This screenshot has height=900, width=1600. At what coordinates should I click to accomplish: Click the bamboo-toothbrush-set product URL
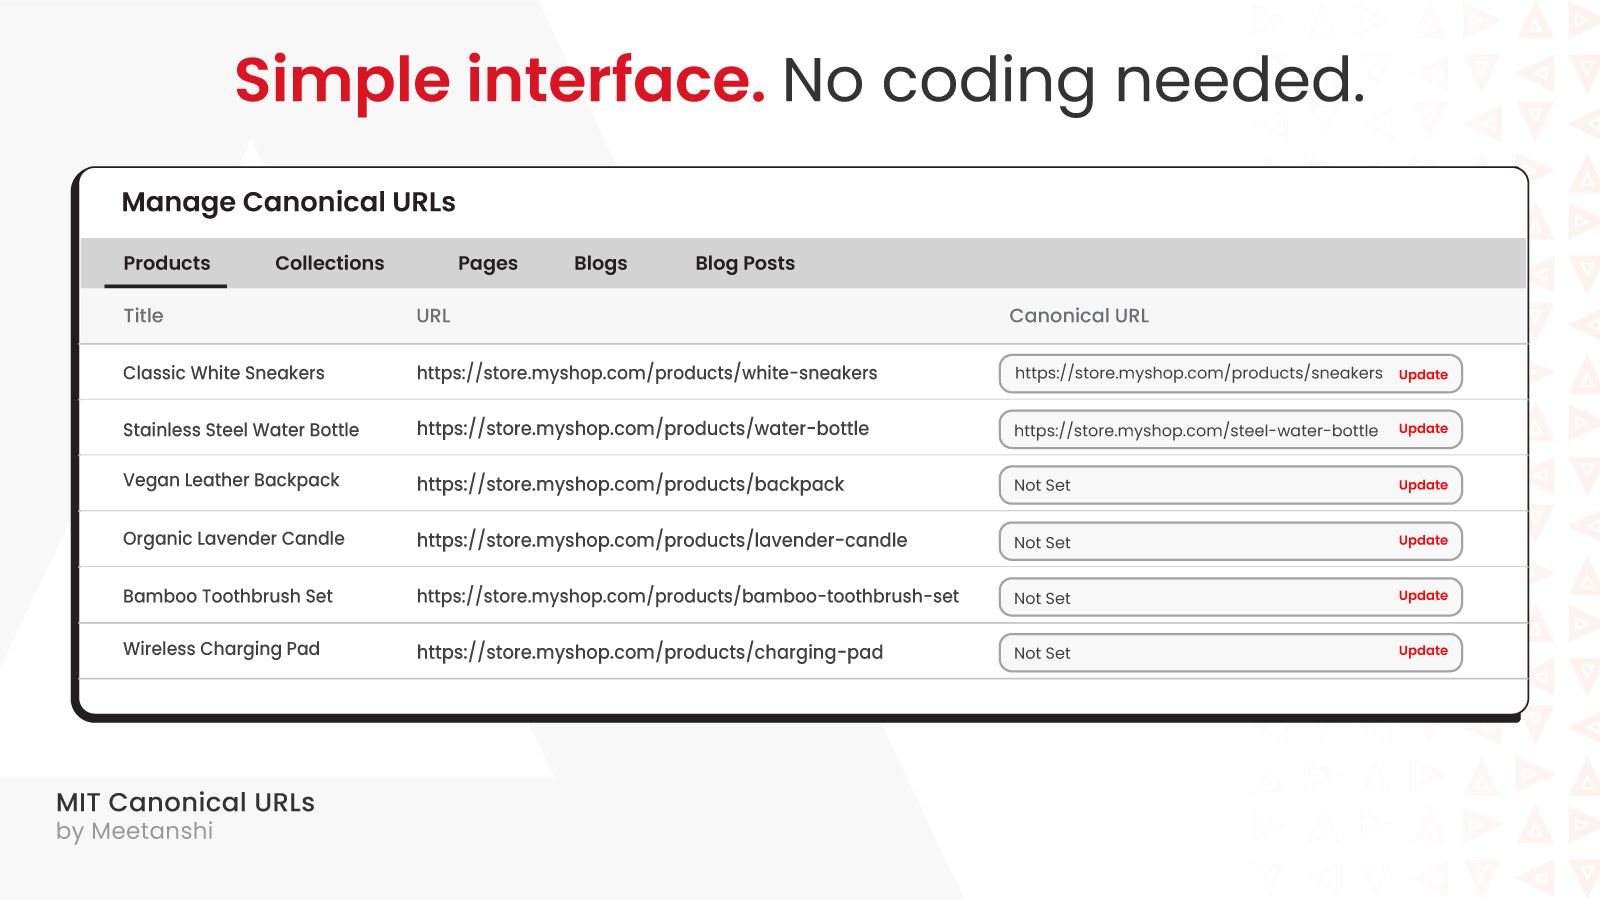click(x=688, y=597)
